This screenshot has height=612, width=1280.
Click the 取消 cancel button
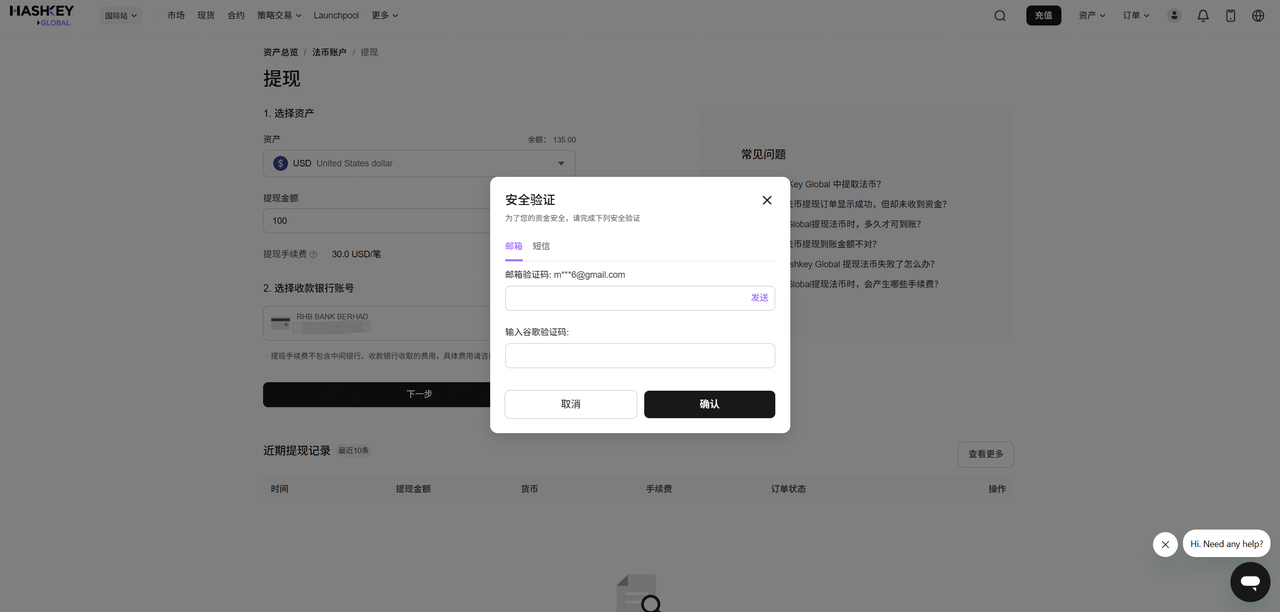pyautogui.click(x=571, y=404)
